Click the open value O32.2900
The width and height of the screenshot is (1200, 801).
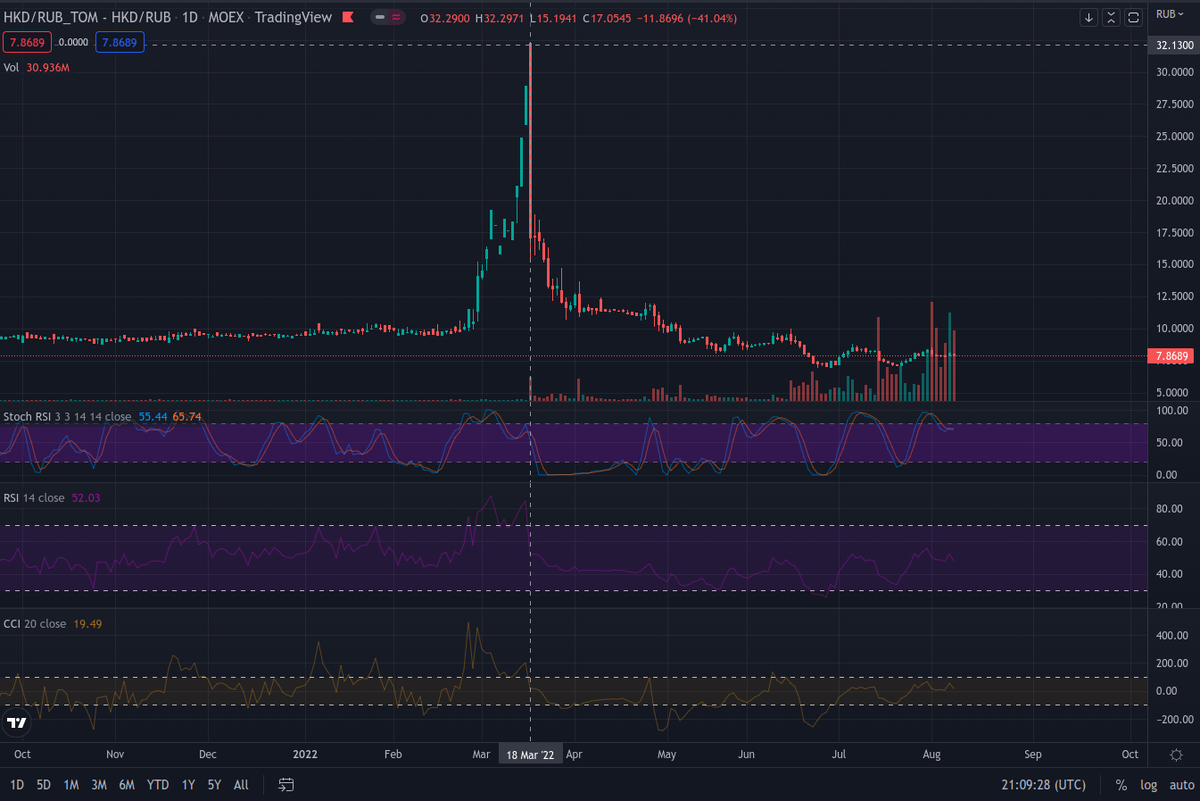(x=447, y=18)
